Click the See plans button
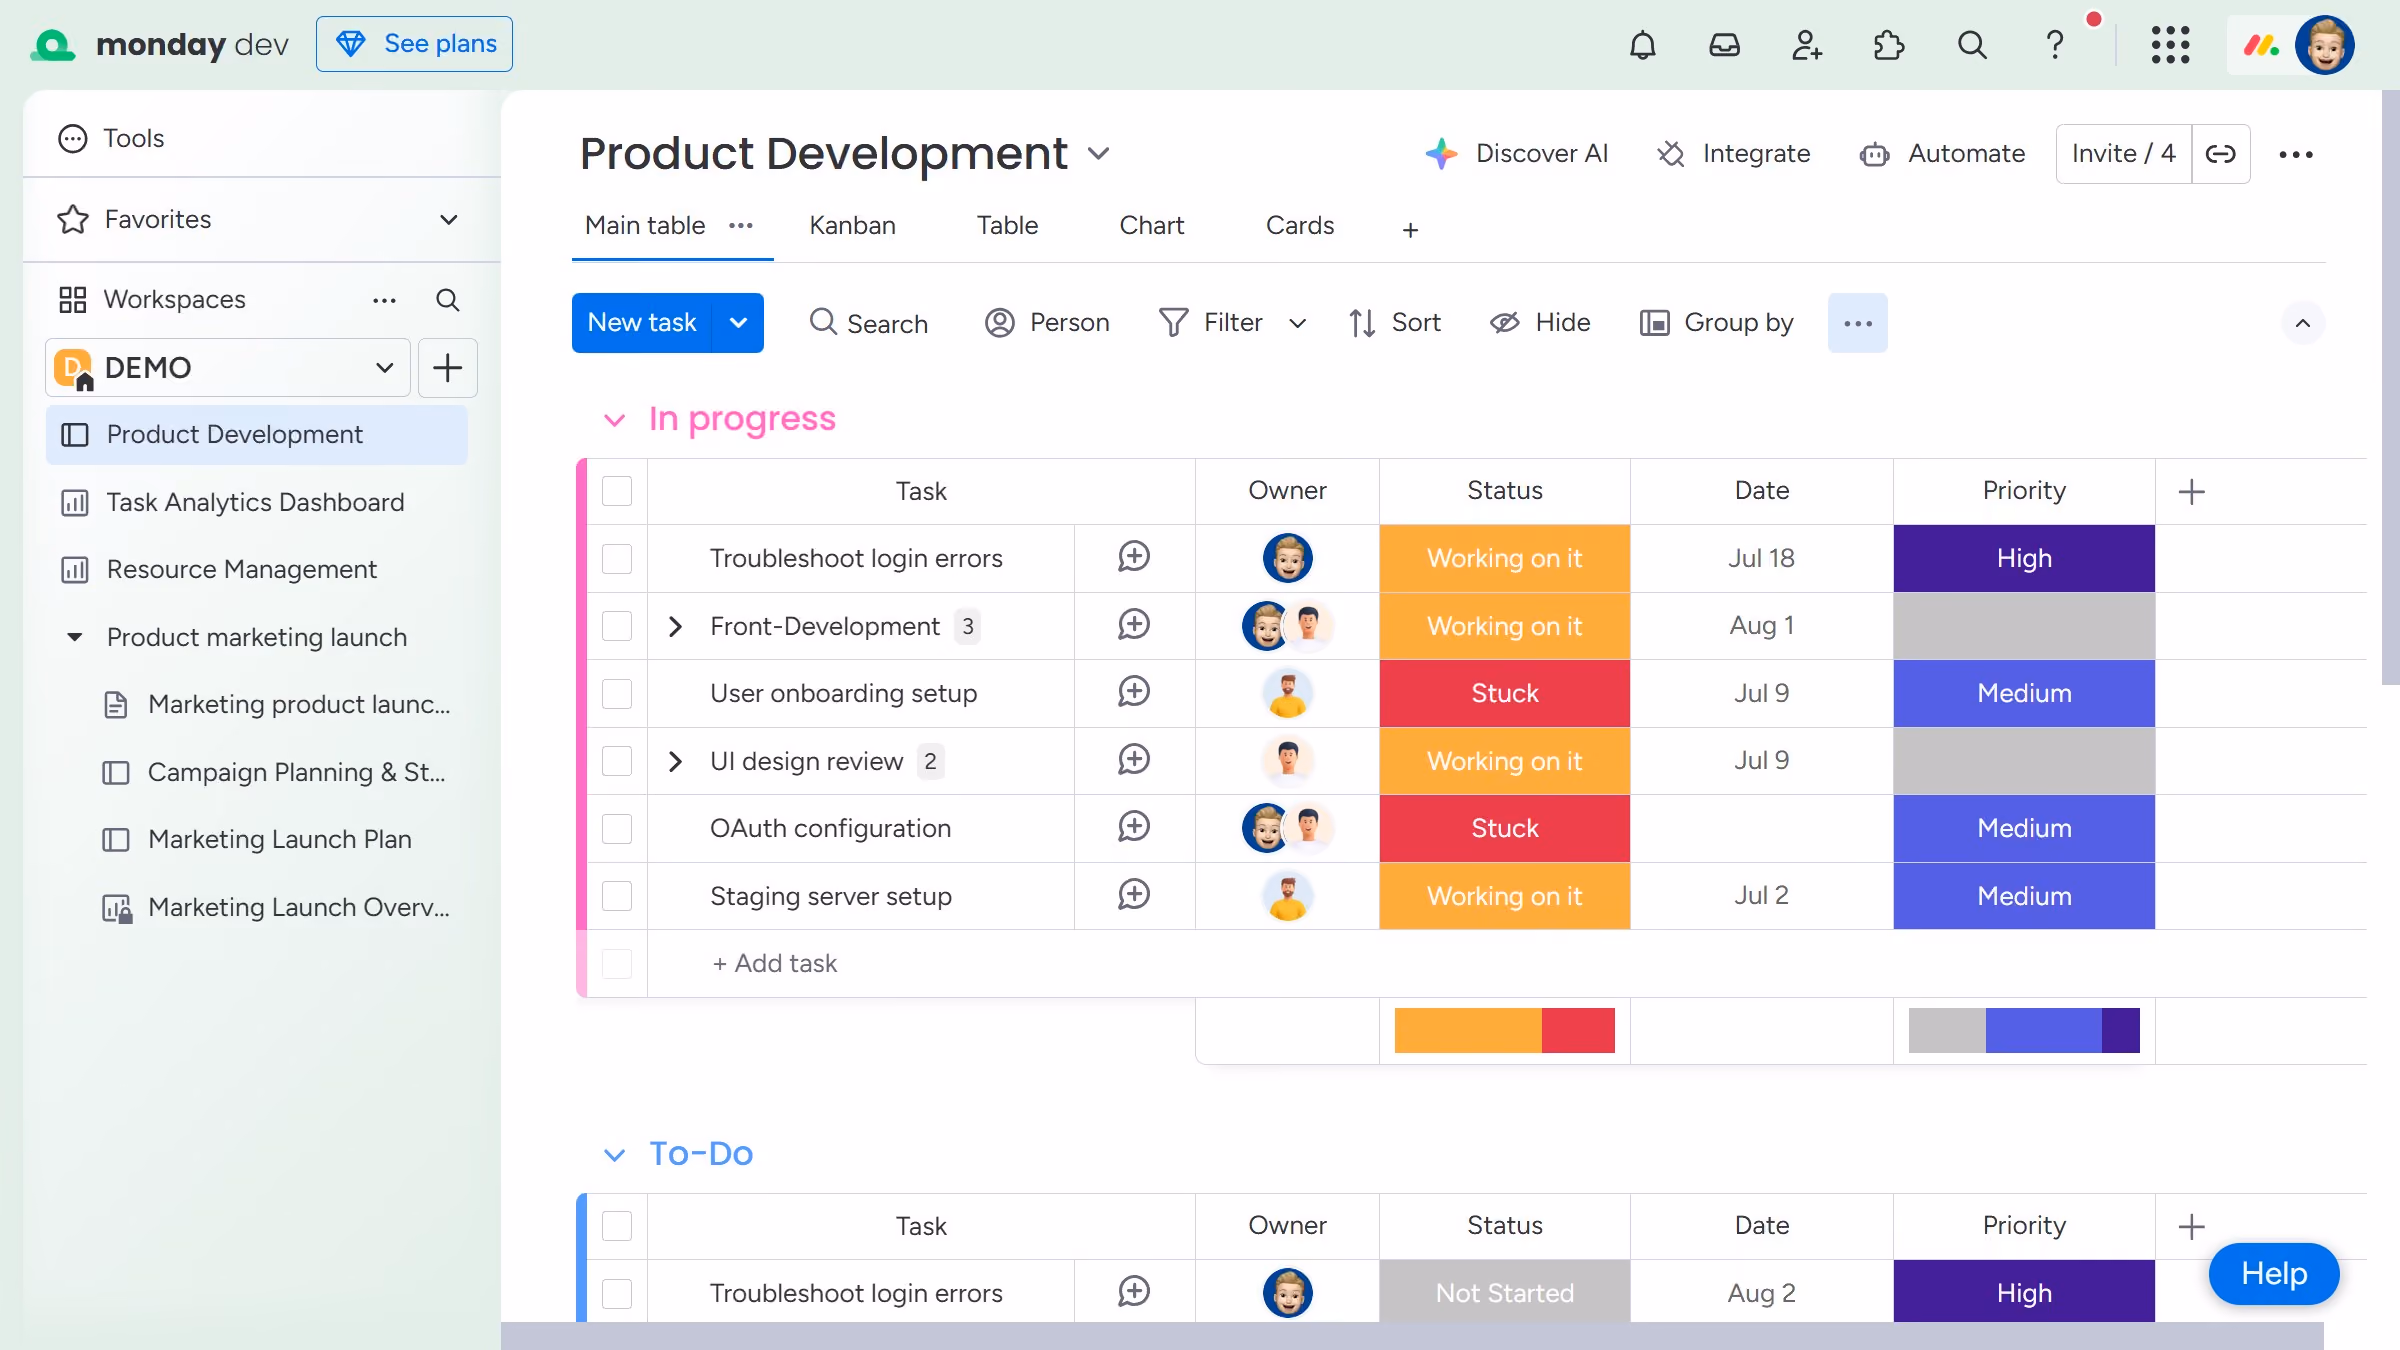This screenshot has width=2400, height=1350. click(414, 44)
